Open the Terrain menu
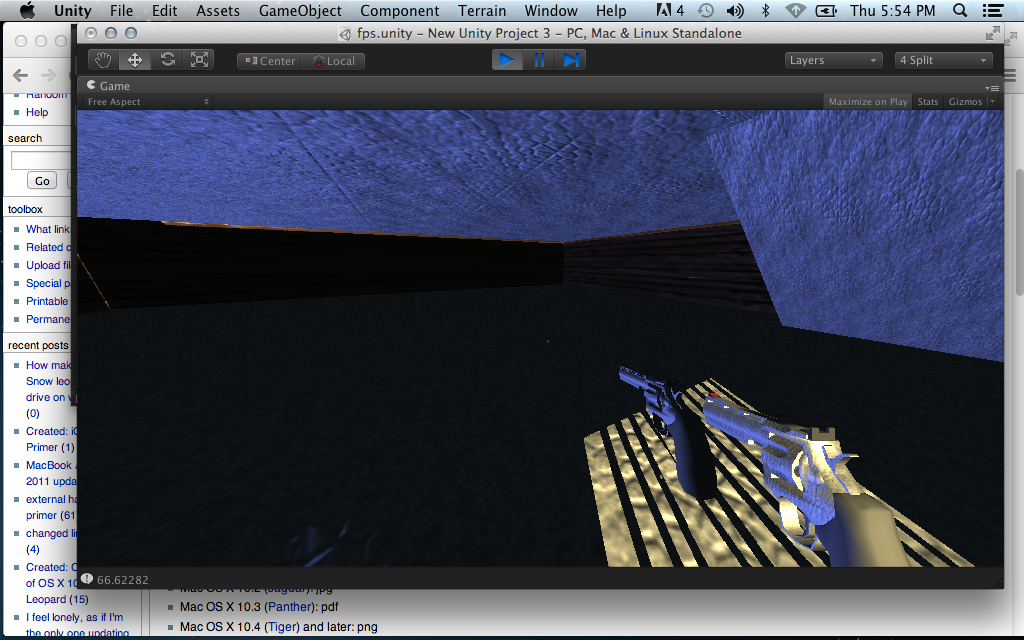The width and height of the screenshot is (1024, 640). click(482, 11)
